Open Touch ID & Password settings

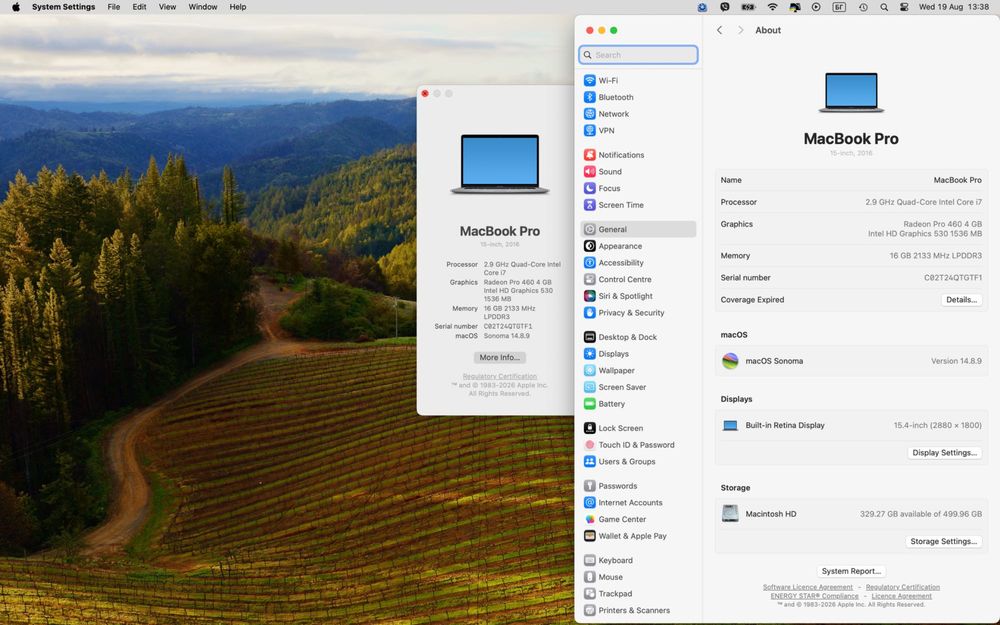[x=638, y=445]
